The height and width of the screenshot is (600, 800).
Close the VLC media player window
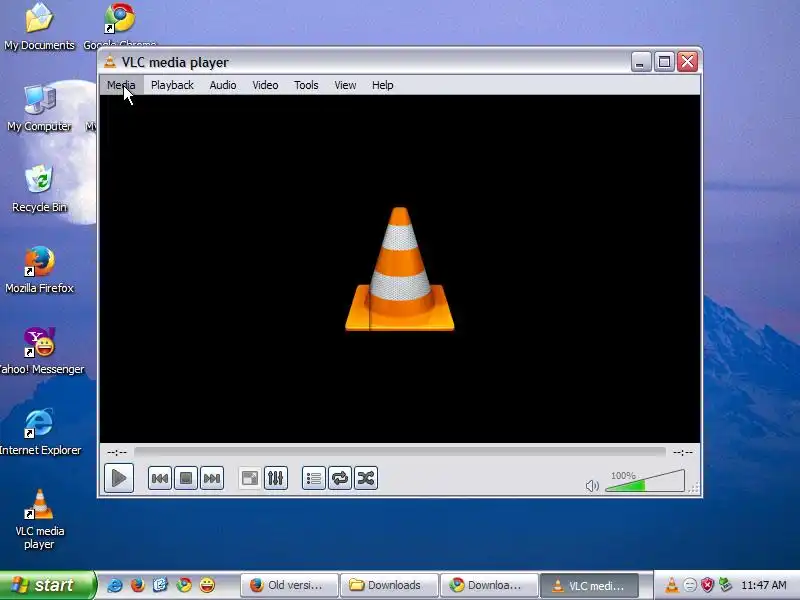point(687,62)
